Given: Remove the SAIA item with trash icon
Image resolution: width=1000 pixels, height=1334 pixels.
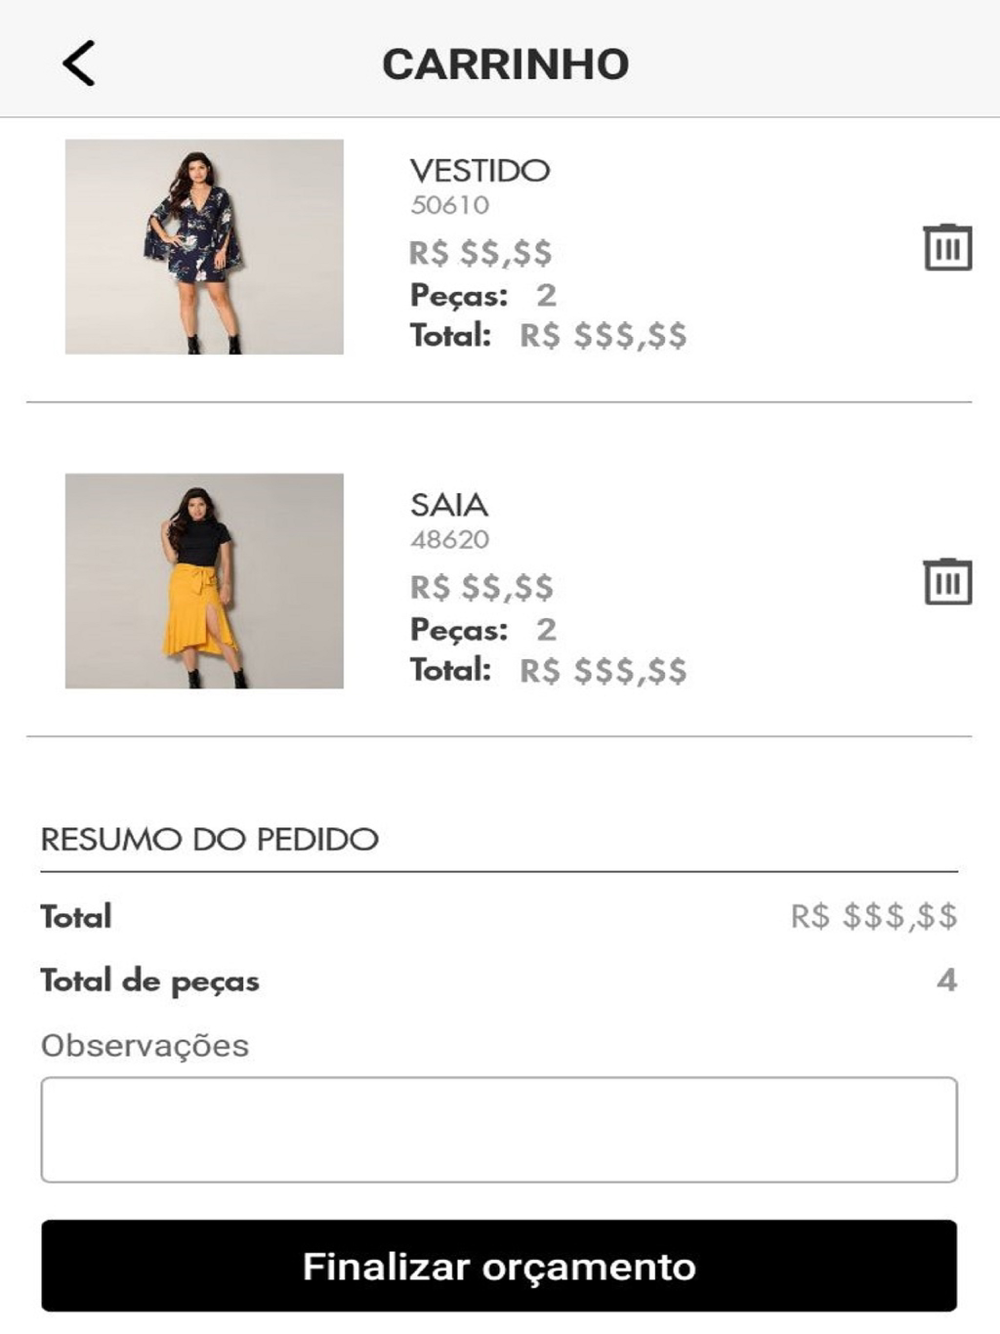Looking at the screenshot, I should [947, 582].
